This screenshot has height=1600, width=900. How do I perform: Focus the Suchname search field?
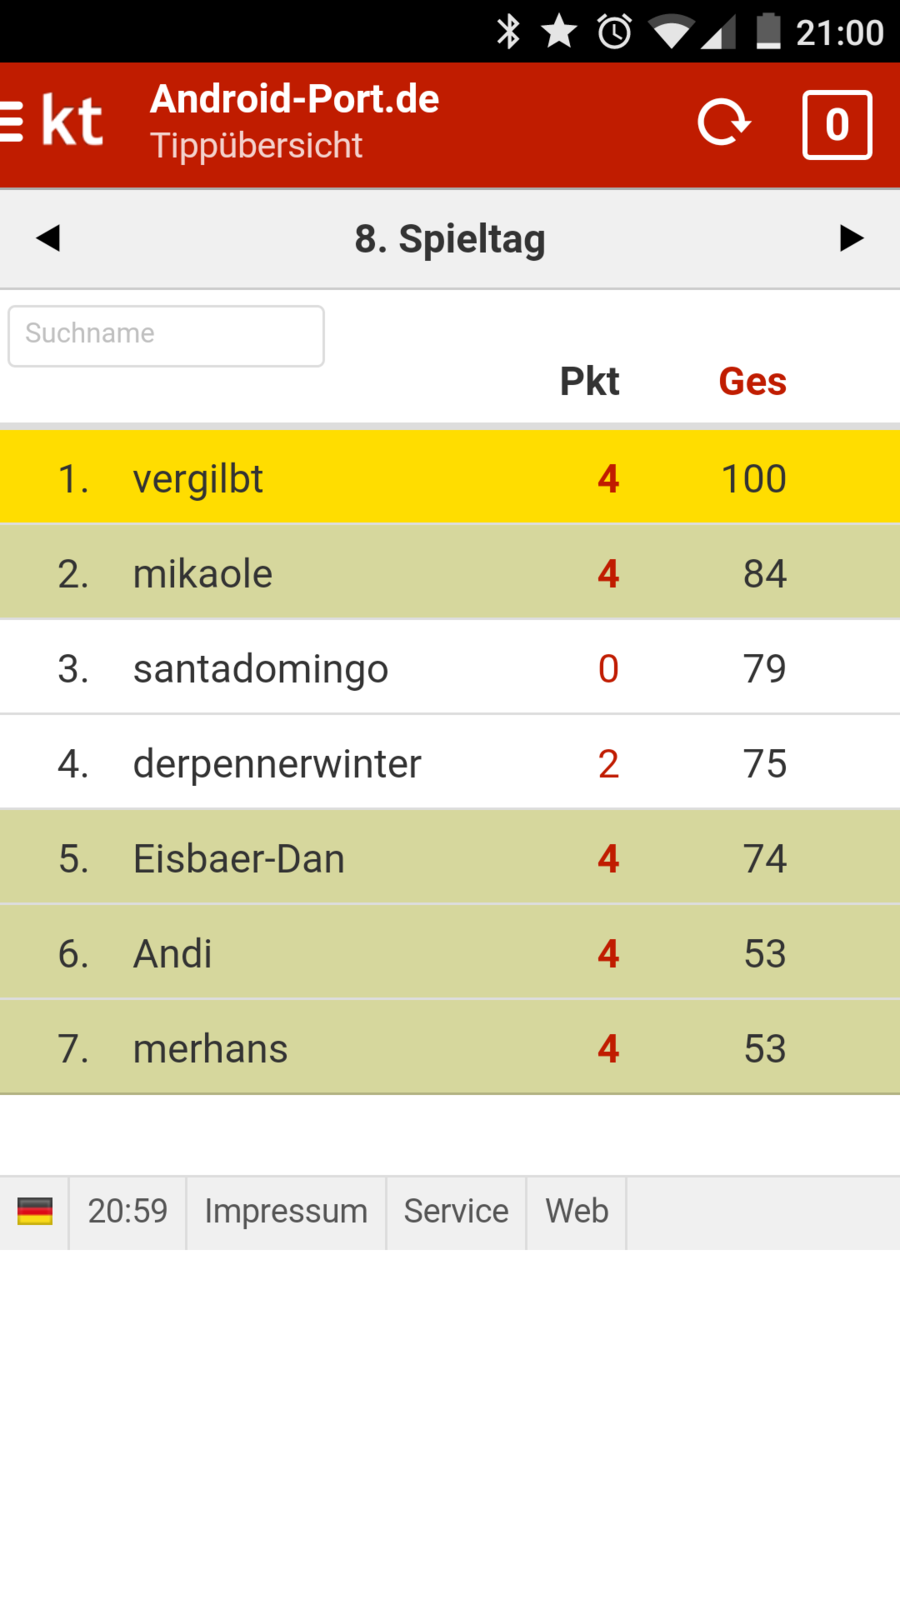point(166,335)
